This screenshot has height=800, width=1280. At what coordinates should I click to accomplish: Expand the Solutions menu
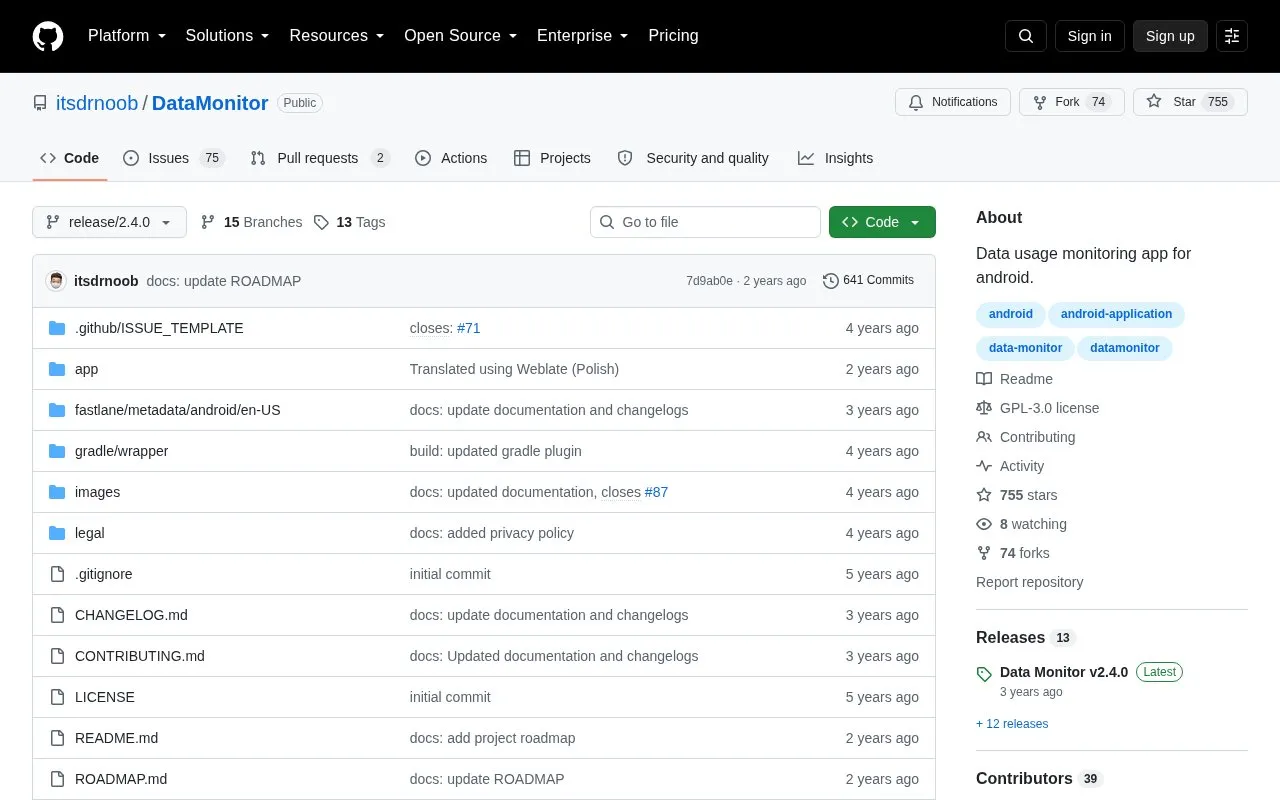pyautogui.click(x=228, y=36)
